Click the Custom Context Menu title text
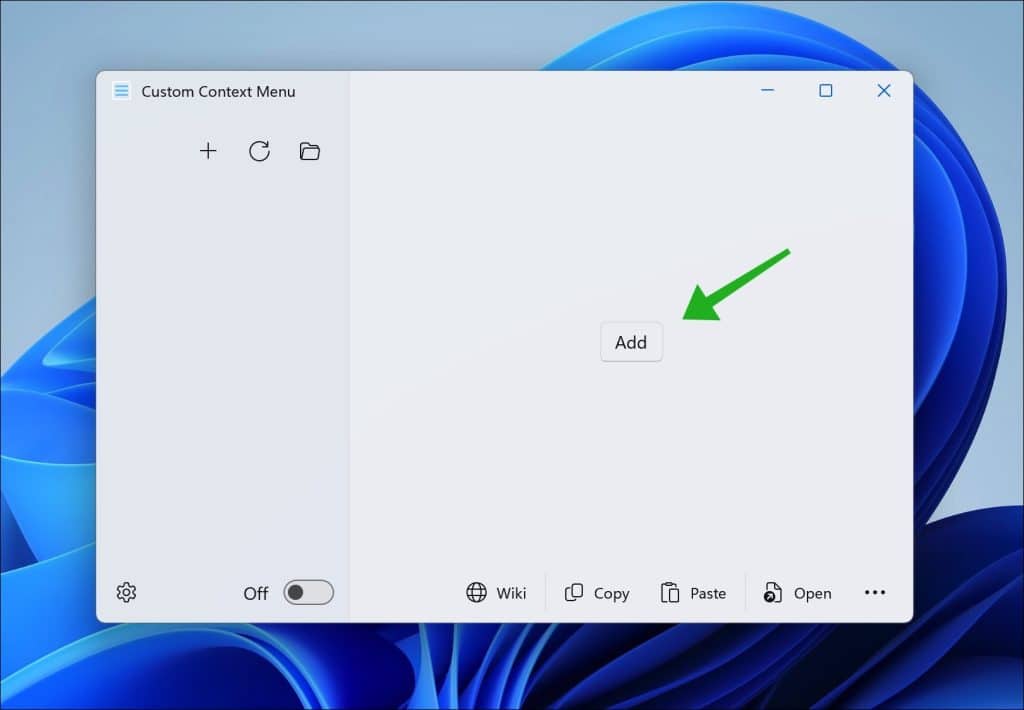Viewport: 1024px width, 710px height. point(219,91)
